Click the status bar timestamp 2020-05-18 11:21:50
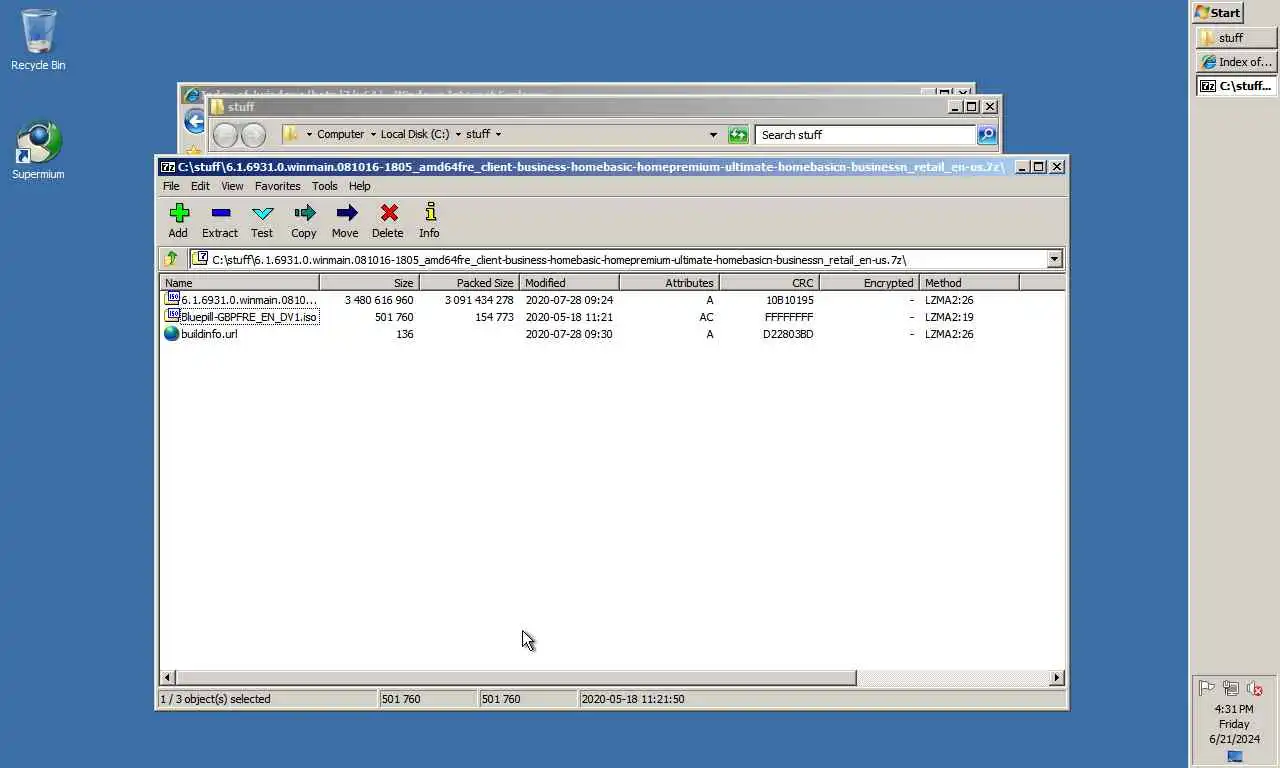The height and width of the screenshot is (768, 1280). pyautogui.click(x=633, y=699)
